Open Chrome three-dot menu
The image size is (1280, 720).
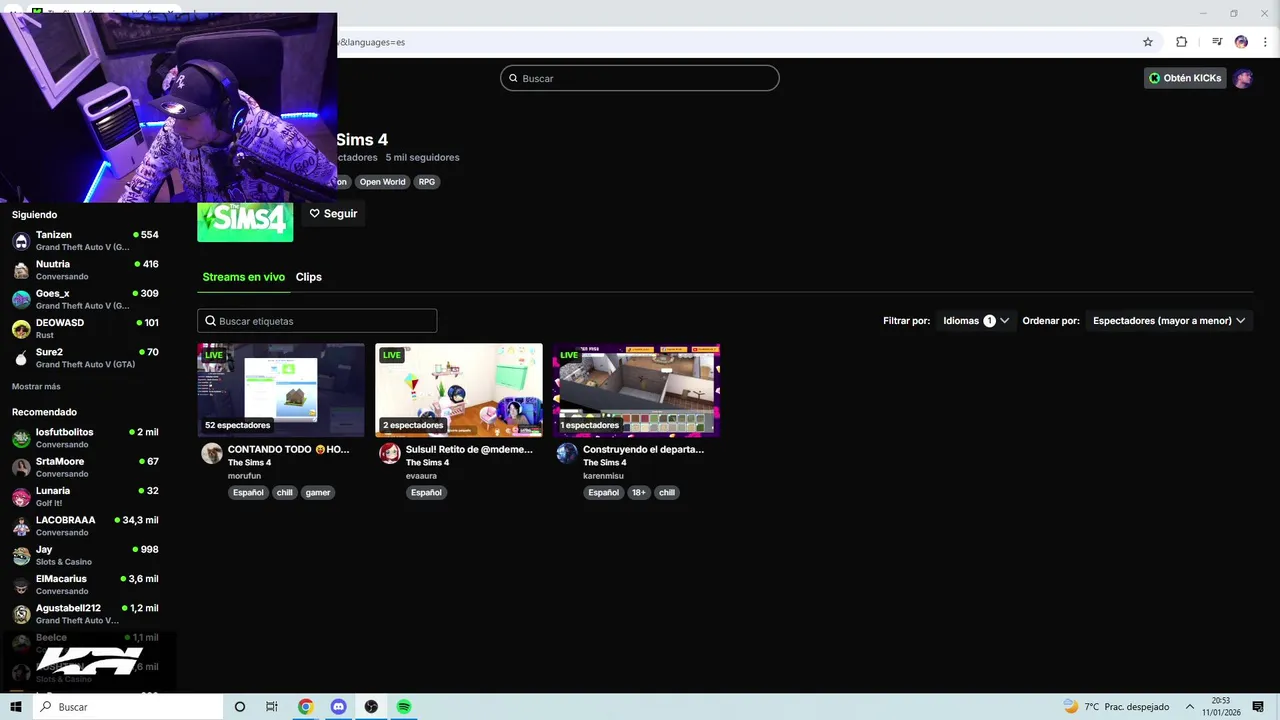(1265, 42)
